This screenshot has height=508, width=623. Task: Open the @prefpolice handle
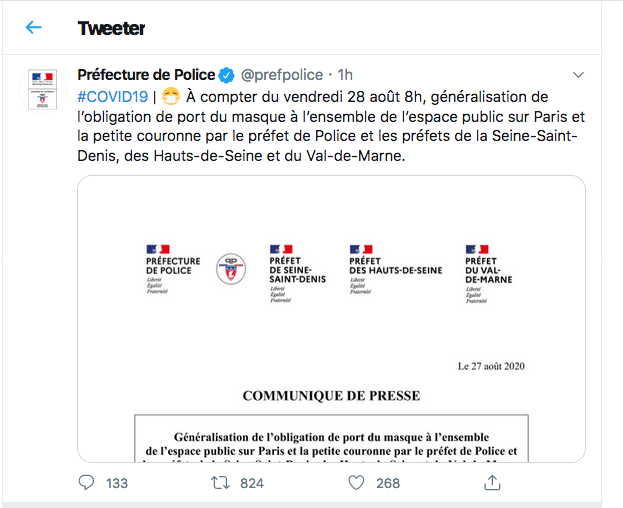point(282,75)
